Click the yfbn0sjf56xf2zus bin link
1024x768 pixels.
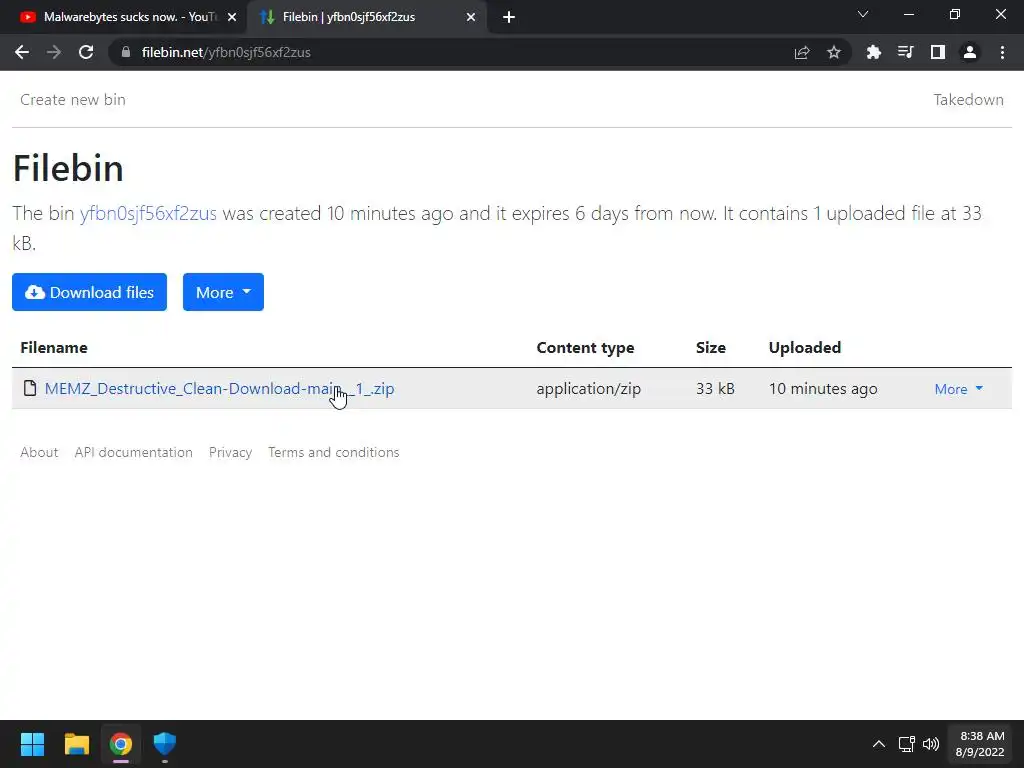coord(148,214)
